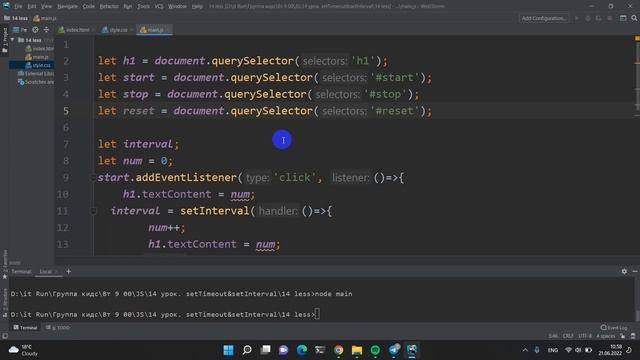Image resolution: width=640 pixels, height=360 pixels.
Task: Open Spotify from taskbar
Action: [375, 350]
